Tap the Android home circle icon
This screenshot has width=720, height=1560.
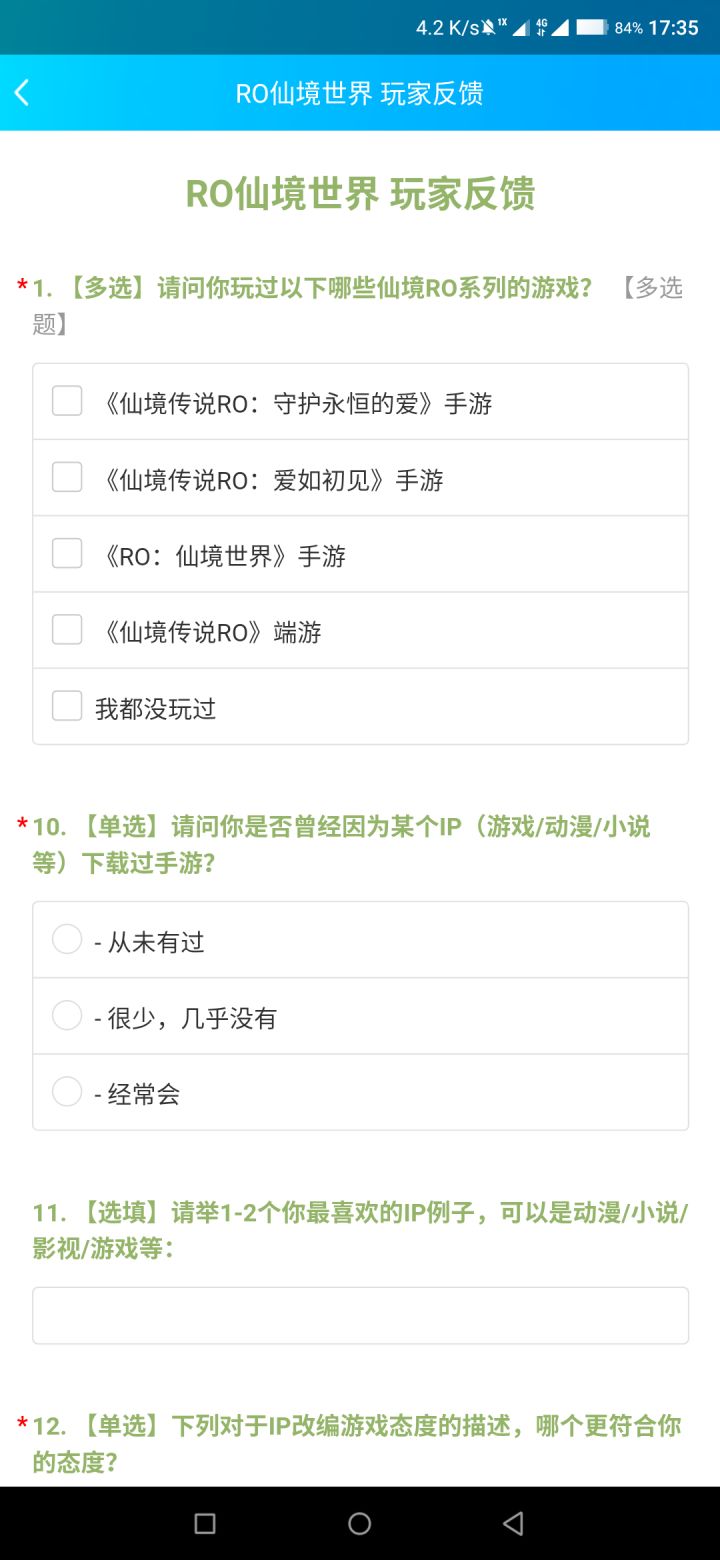point(360,1523)
